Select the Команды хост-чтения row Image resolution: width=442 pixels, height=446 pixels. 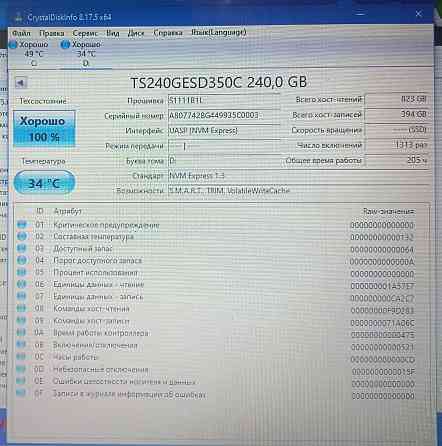[215, 309]
